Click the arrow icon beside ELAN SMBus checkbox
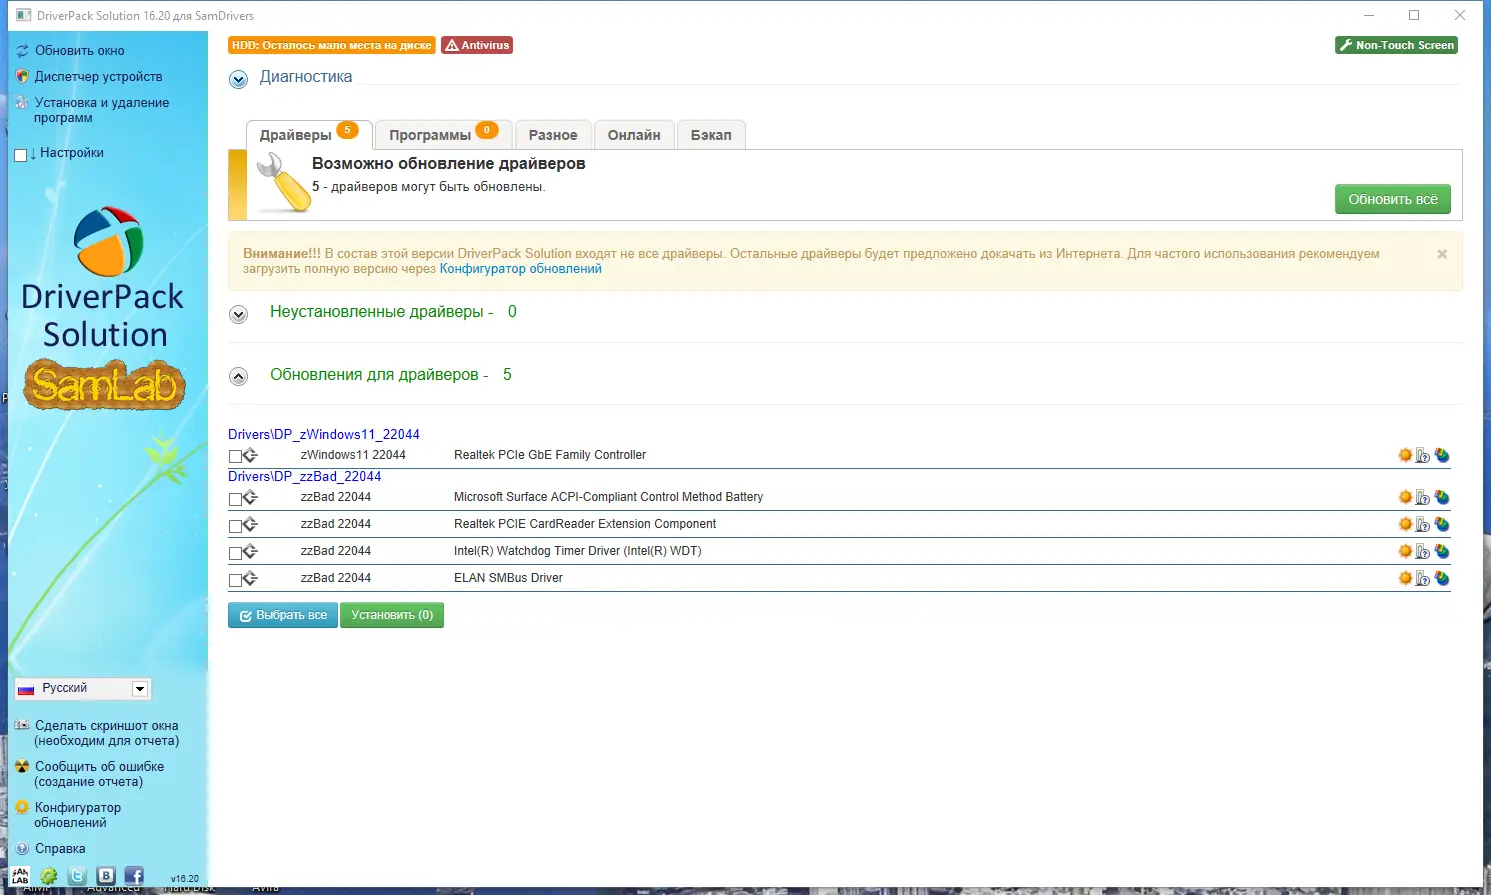This screenshot has height=895, width=1491. (x=250, y=578)
